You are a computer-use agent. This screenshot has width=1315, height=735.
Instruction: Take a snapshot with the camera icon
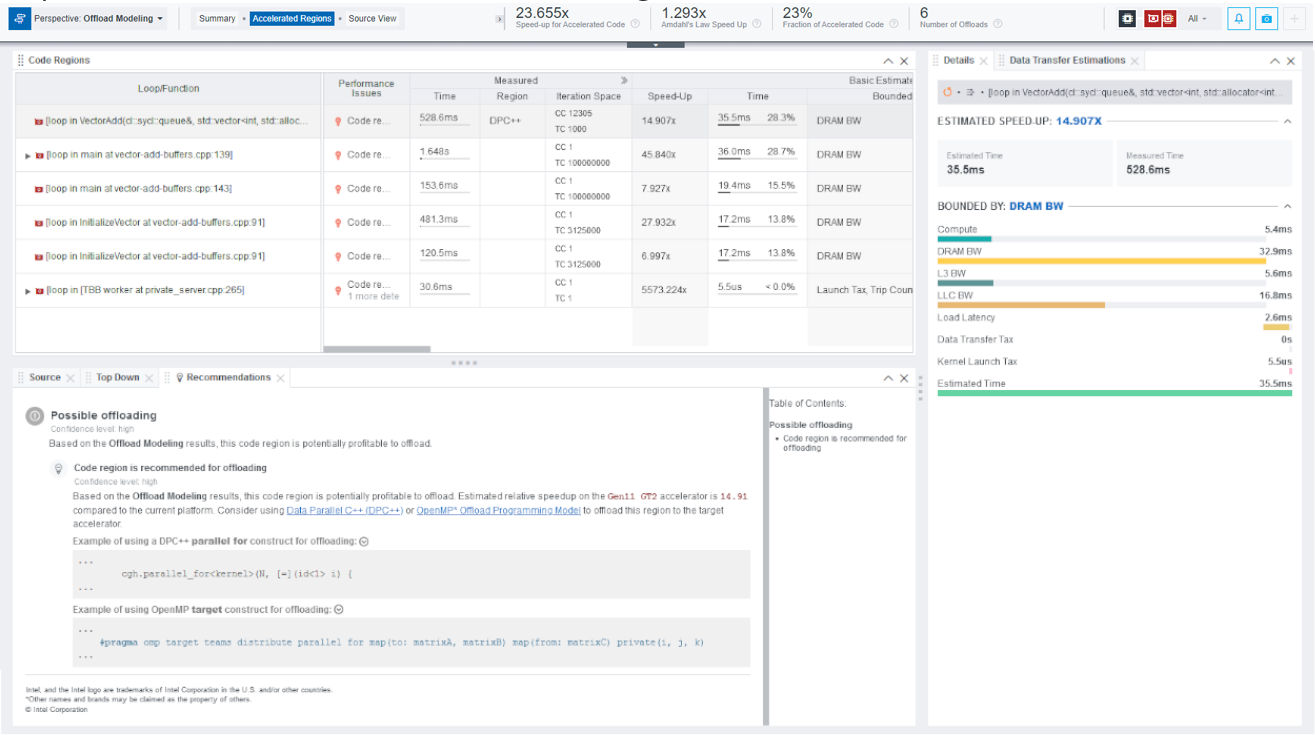(x=1267, y=18)
